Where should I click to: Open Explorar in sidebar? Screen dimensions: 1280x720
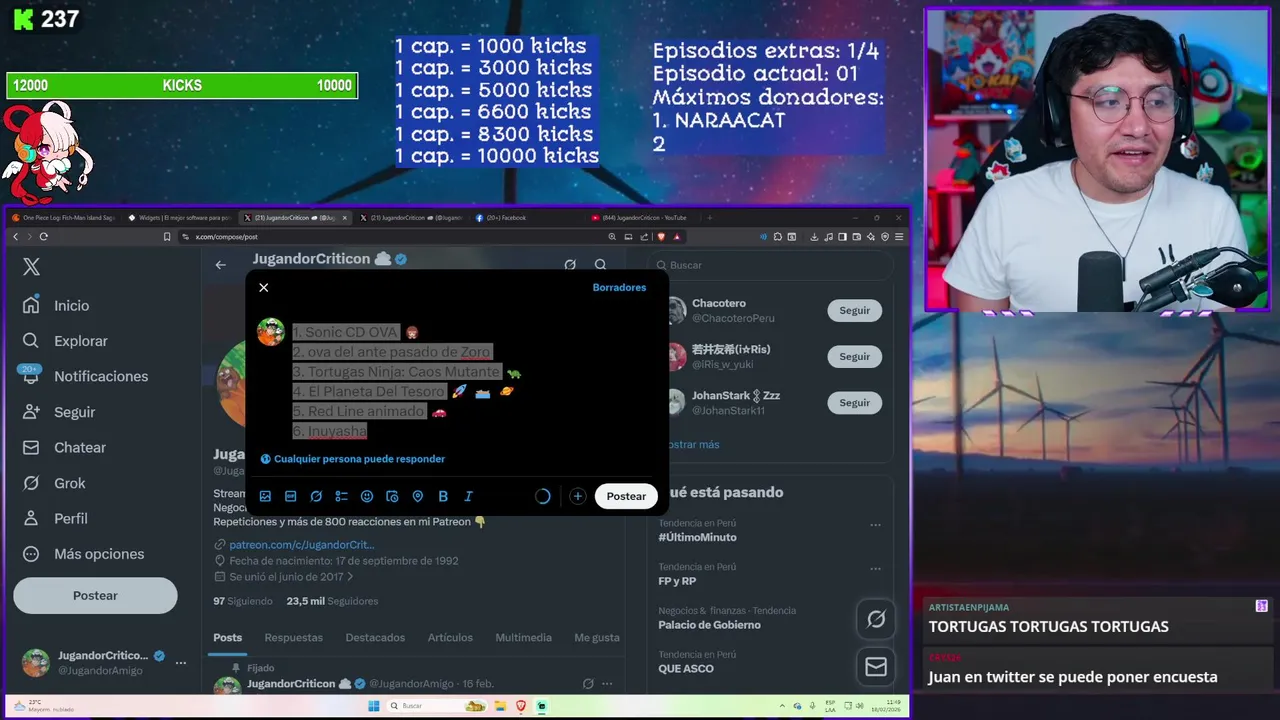(x=66, y=341)
